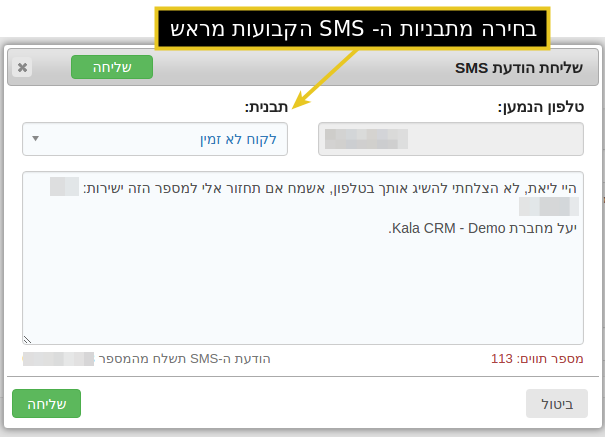Click the small arrow of the template dropdown
Screen dimensions: 607x438
[36, 139]
